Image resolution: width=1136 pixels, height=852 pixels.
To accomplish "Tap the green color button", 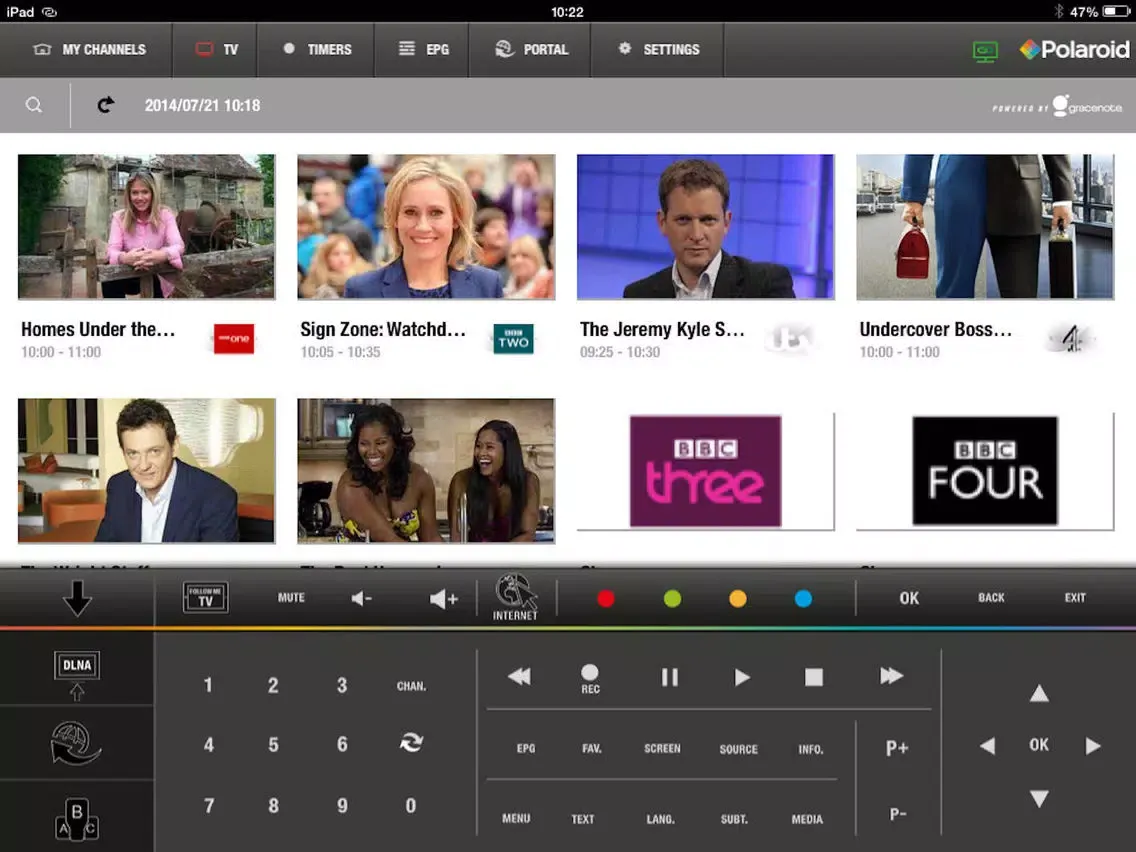I will pyautogui.click(x=672, y=598).
